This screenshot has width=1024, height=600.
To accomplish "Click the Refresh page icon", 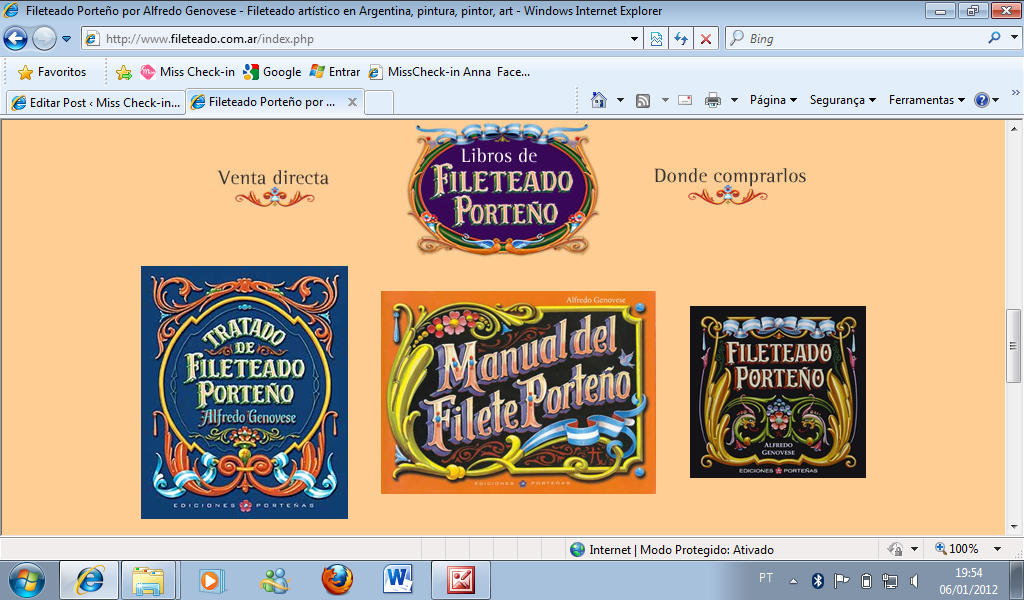I will 681,39.
